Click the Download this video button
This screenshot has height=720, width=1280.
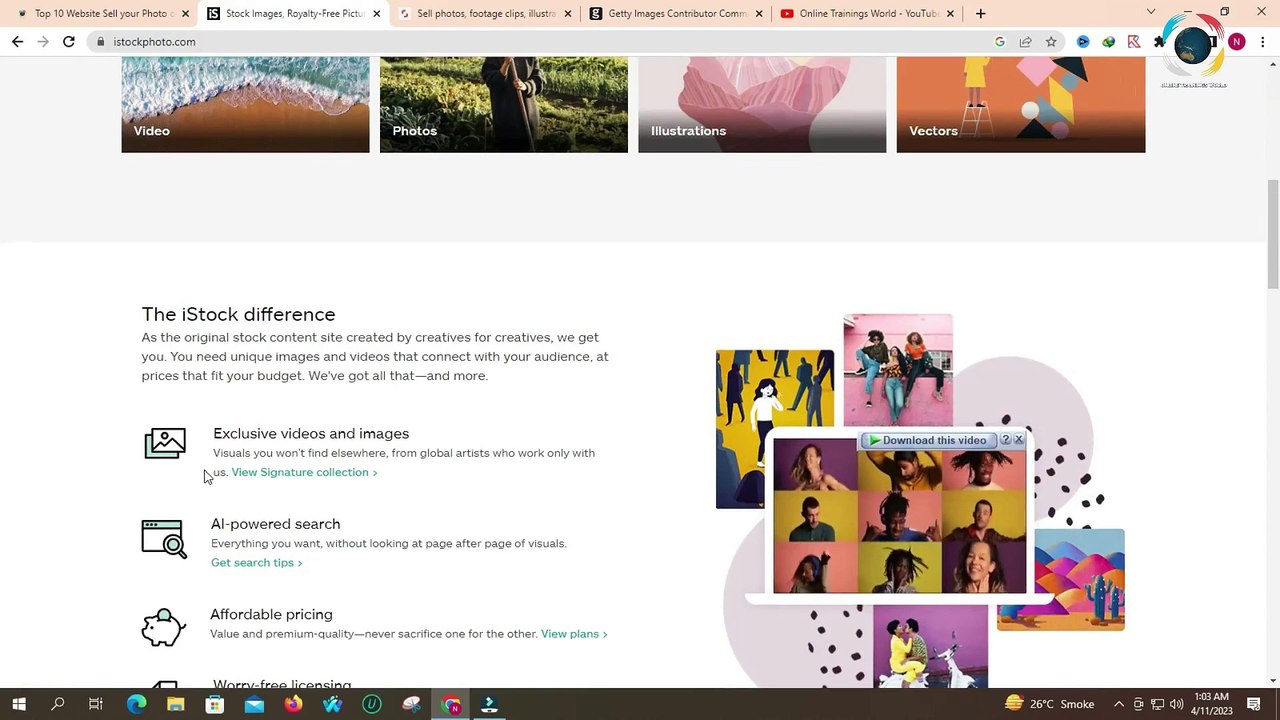coord(928,440)
